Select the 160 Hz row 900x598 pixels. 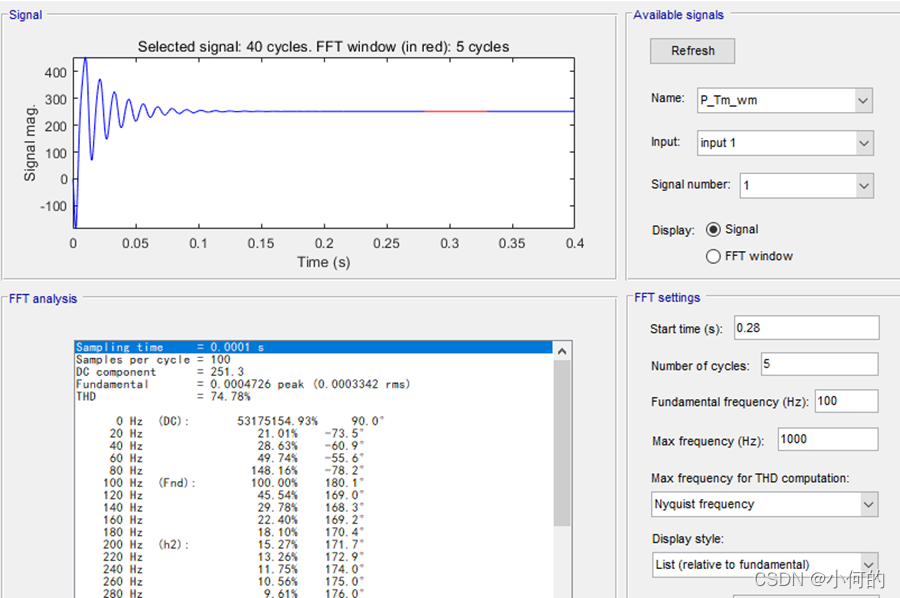(314, 519)
